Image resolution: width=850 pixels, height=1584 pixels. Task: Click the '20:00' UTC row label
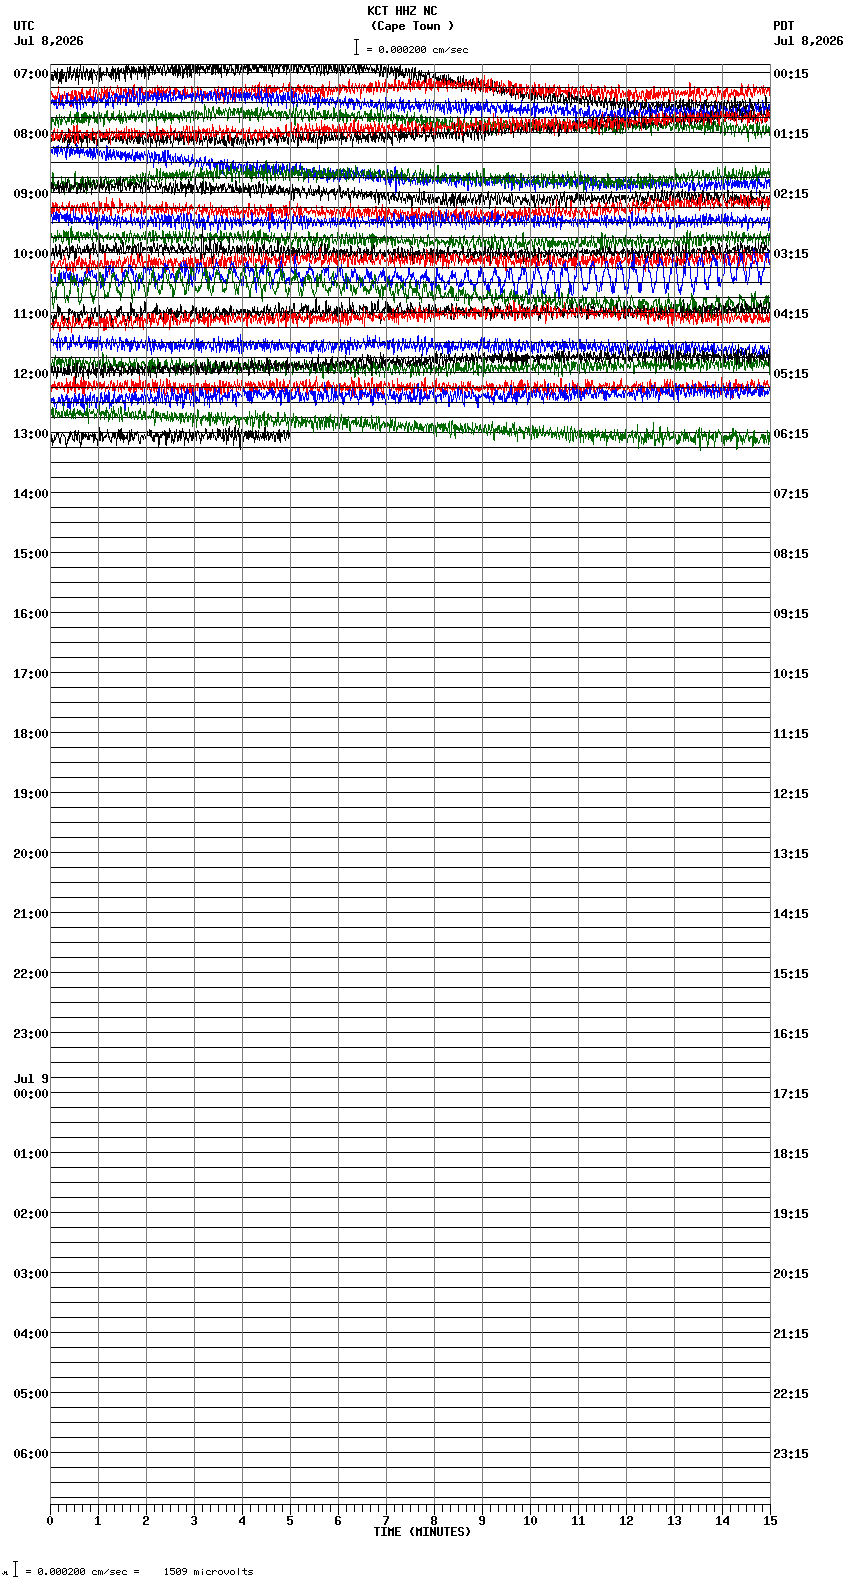[31, 854]
